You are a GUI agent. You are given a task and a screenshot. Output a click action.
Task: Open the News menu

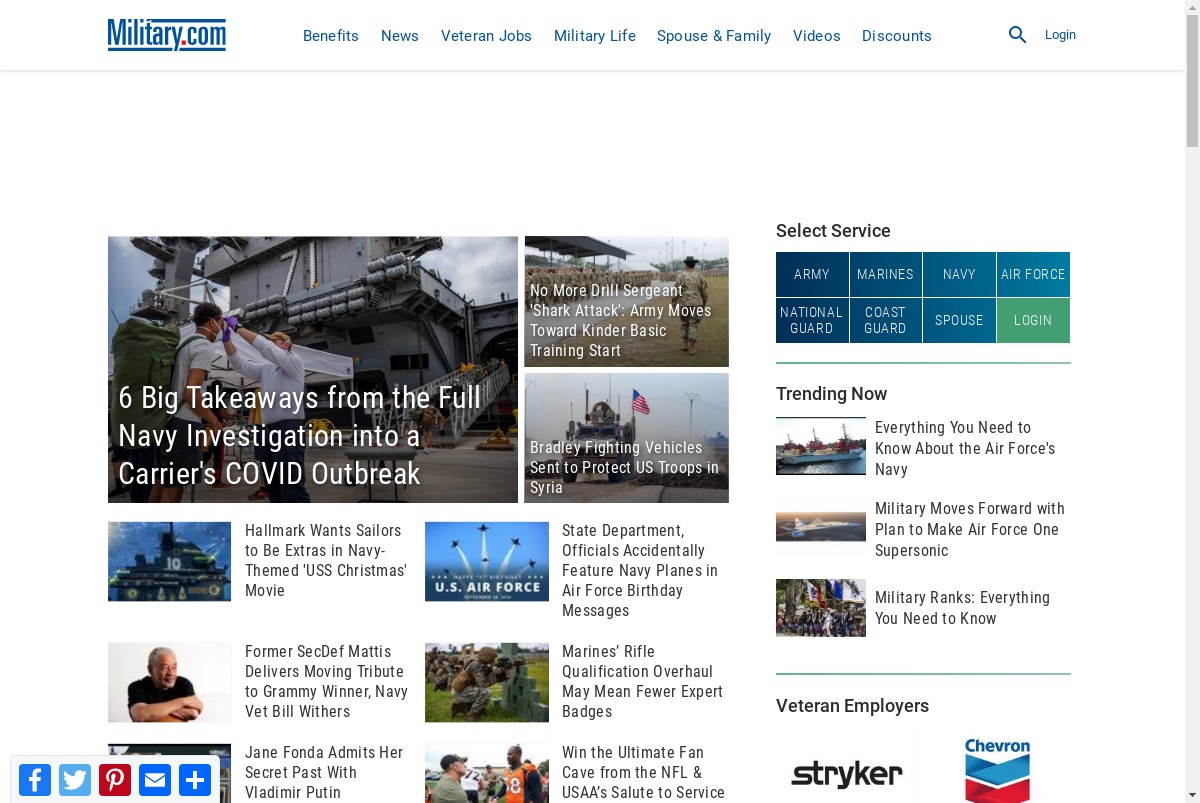[x=400, y=36]
